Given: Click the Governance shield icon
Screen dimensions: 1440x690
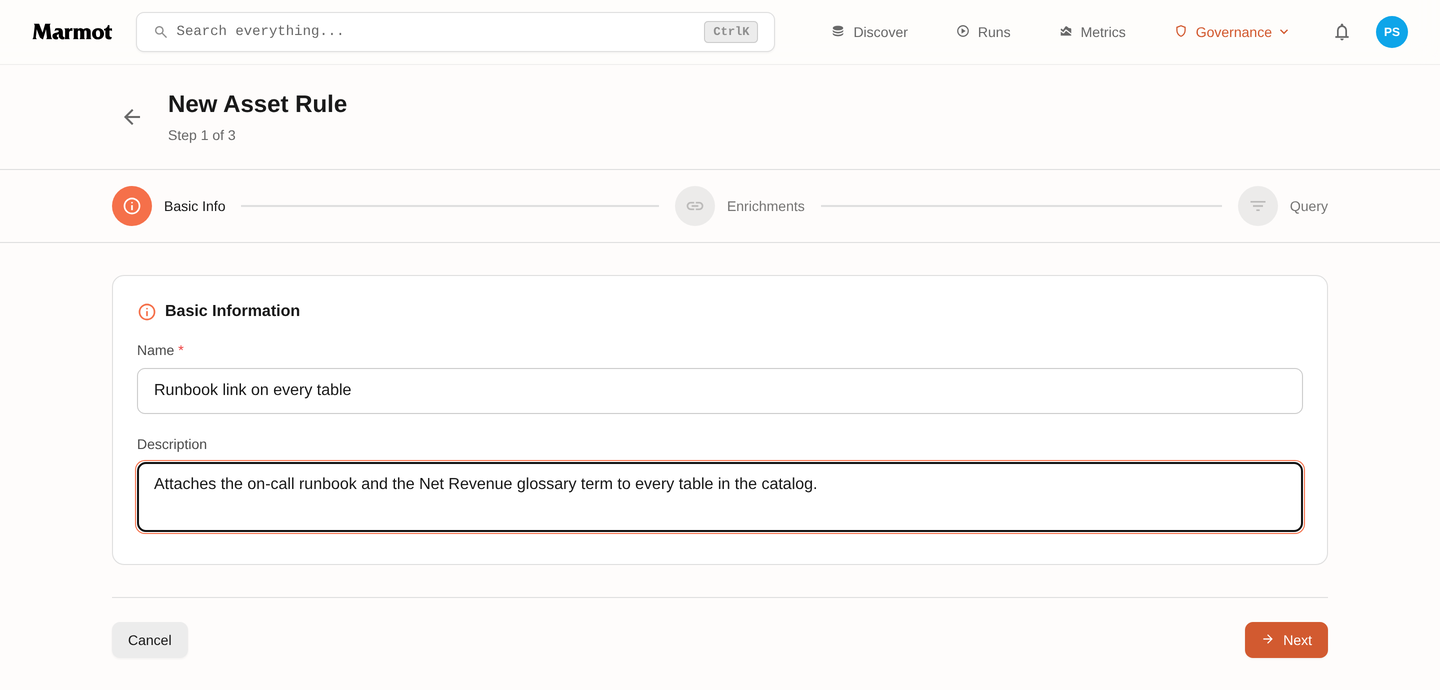Looking at the screenshot, I should click(x=1181, y=32).
